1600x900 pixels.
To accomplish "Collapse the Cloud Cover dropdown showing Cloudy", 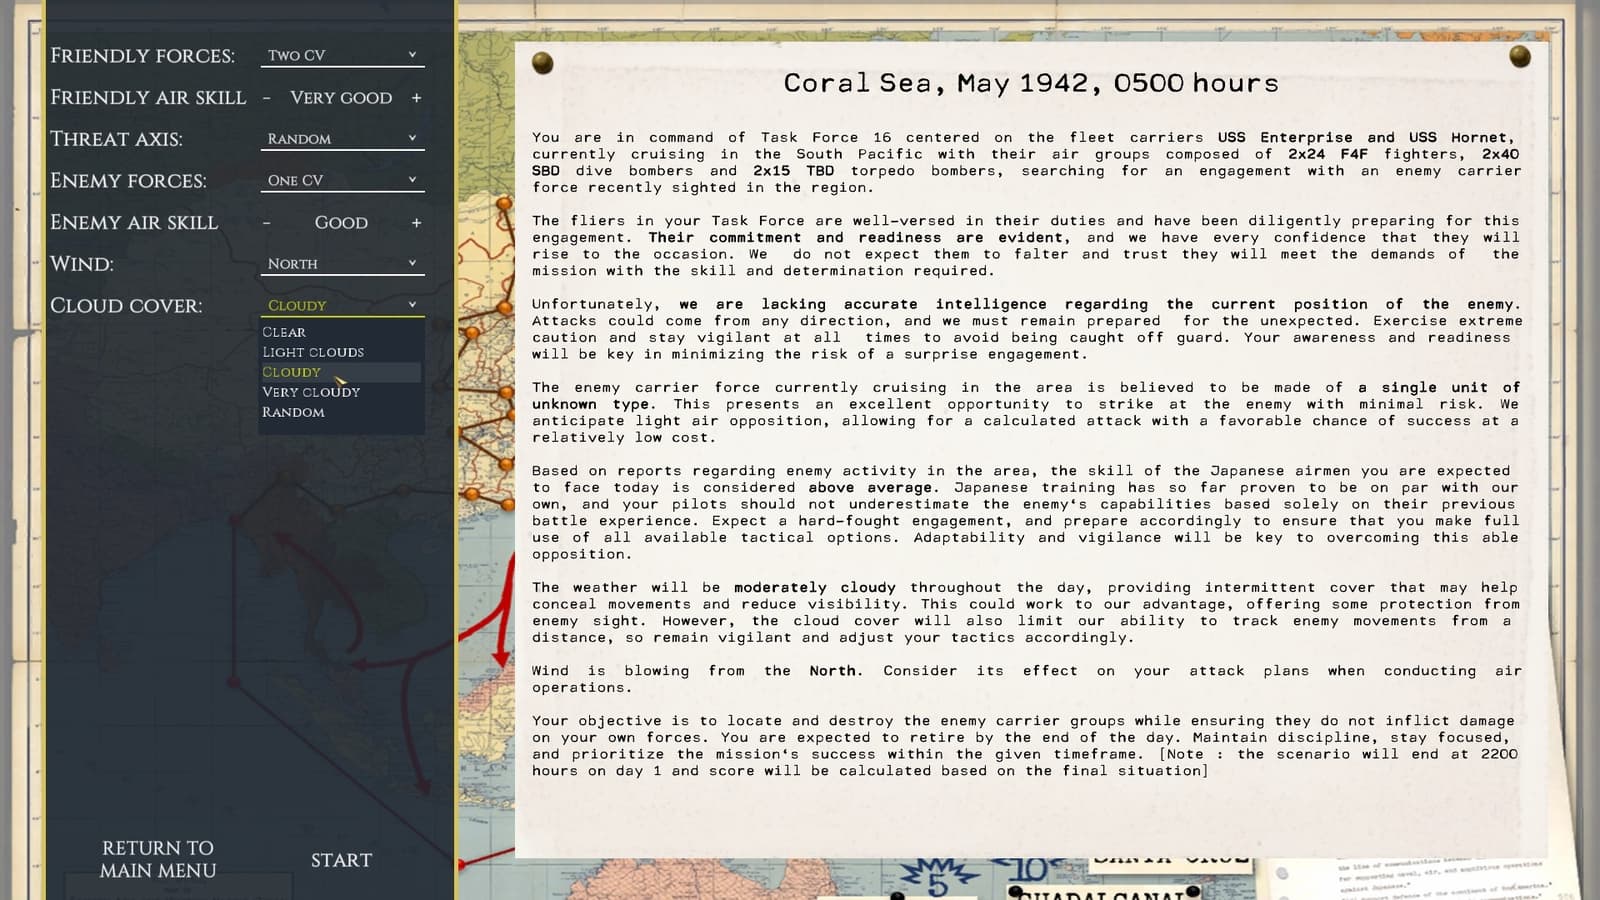I will [x=342, y=305].
